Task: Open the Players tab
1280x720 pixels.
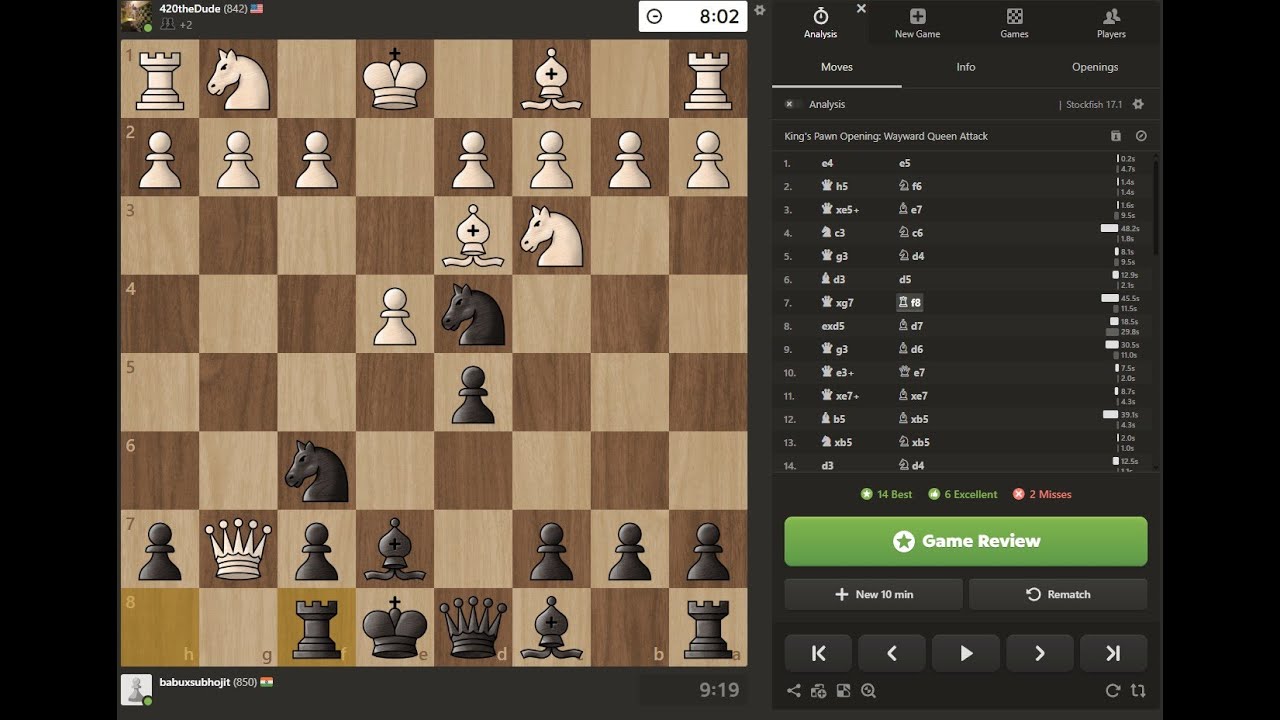Action: (x=1111, y=23)
